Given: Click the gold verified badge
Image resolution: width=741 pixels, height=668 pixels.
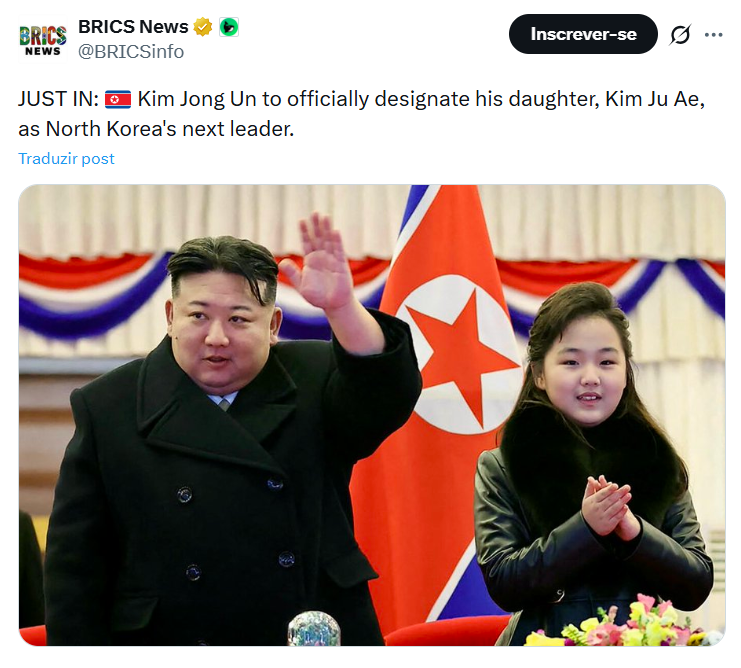Looking at the screenshot, I should click(203, 27).
